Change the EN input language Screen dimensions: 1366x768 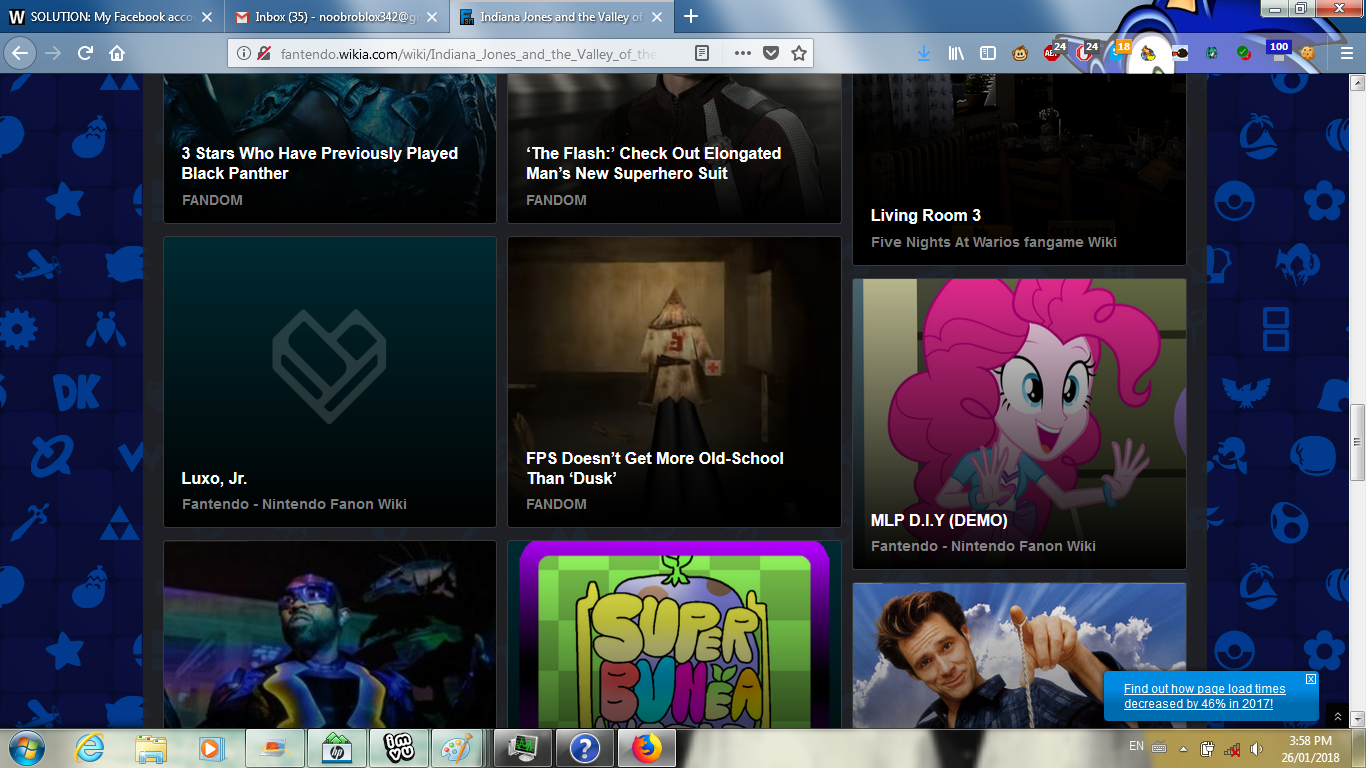(1136, 746)
